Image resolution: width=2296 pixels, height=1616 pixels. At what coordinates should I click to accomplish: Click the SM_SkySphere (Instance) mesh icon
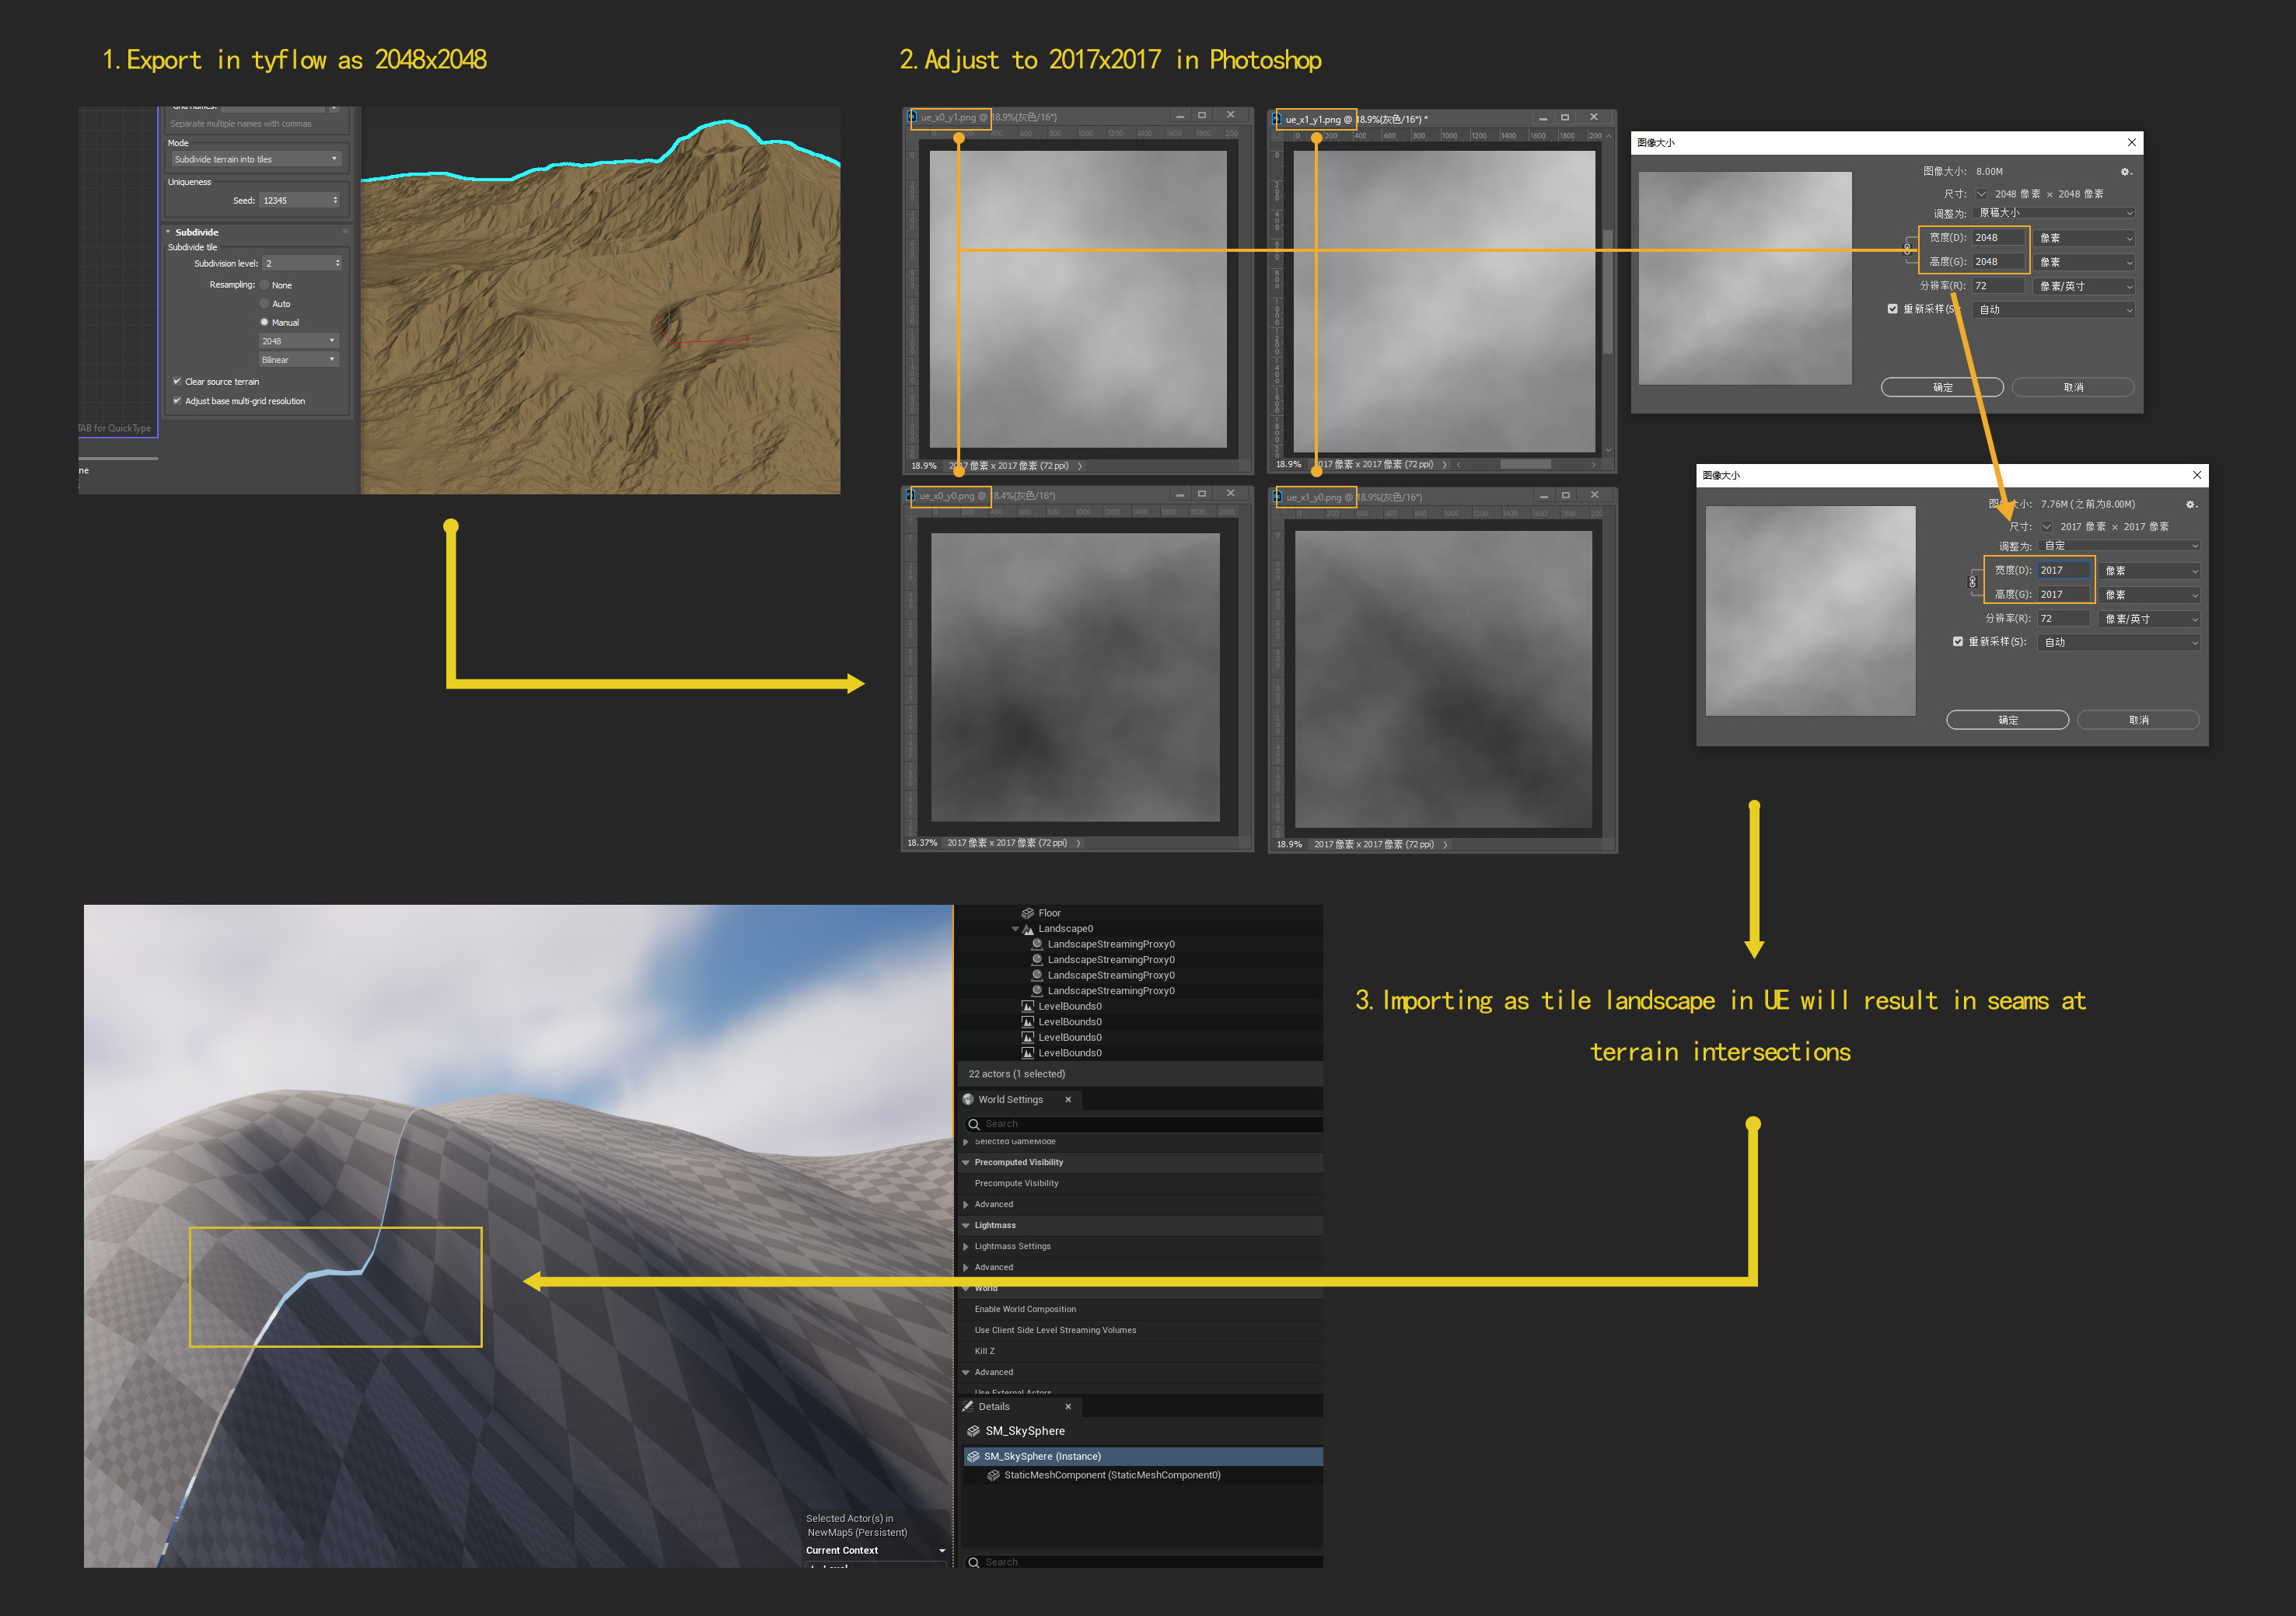point(973,1456)
